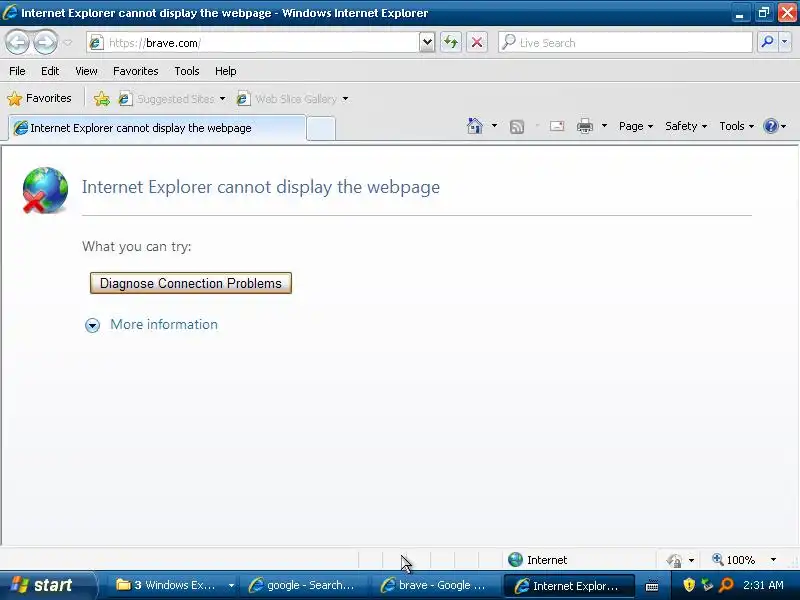The image size is (800, 600).
Task: Expand Suggested Sites dropdown arrow
Action: coord(222,98)
